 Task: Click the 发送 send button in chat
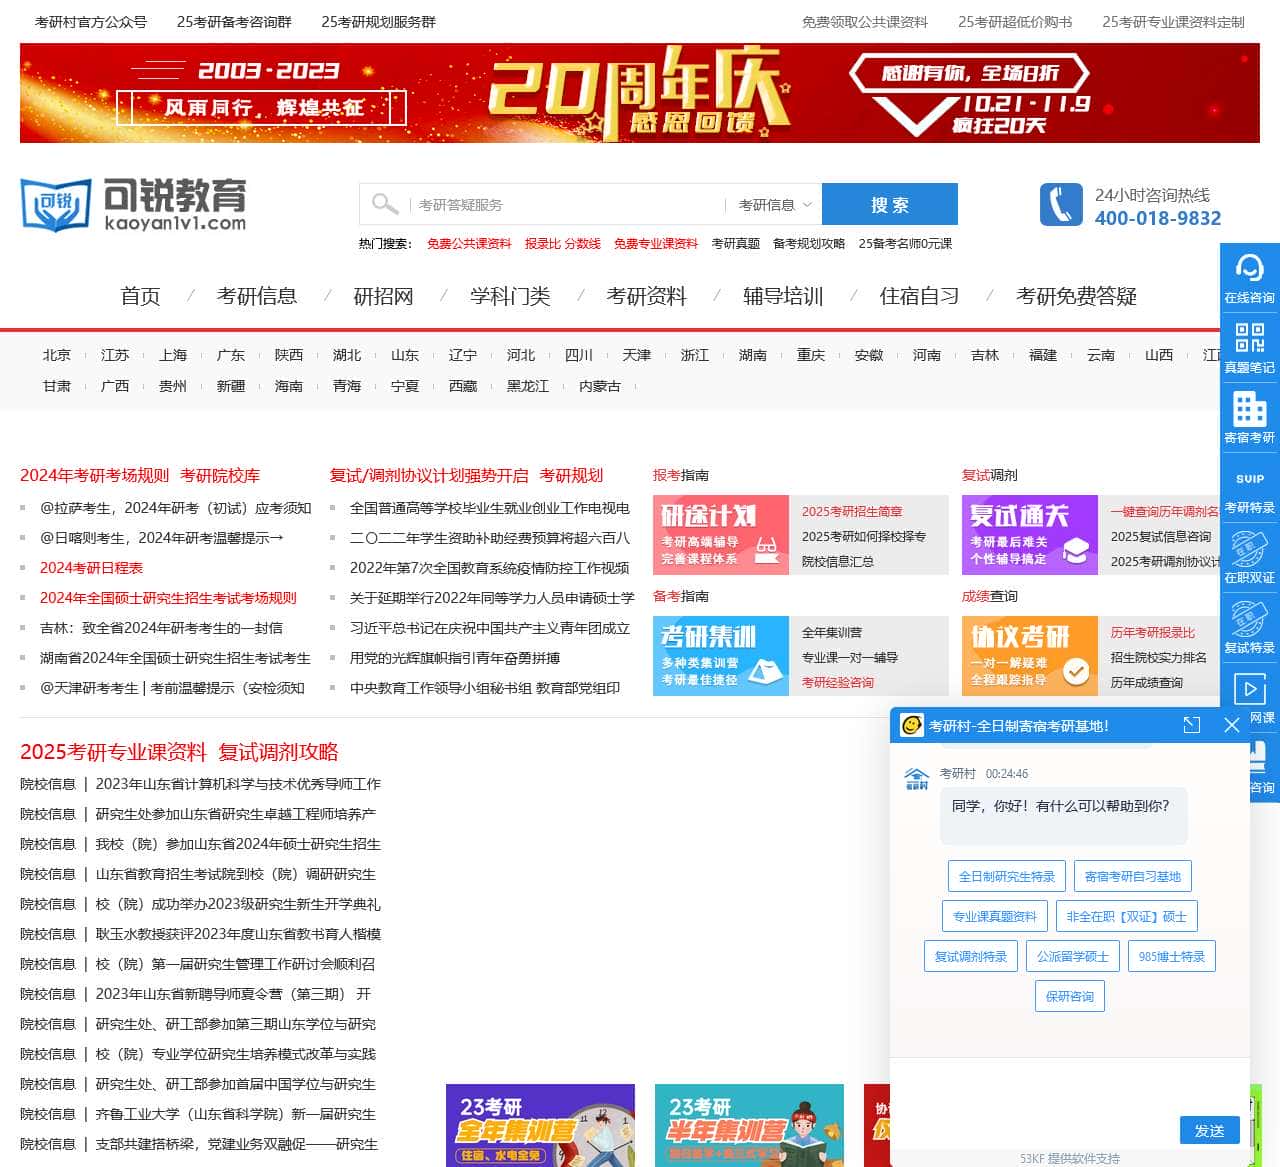tap(1209, 1130)
